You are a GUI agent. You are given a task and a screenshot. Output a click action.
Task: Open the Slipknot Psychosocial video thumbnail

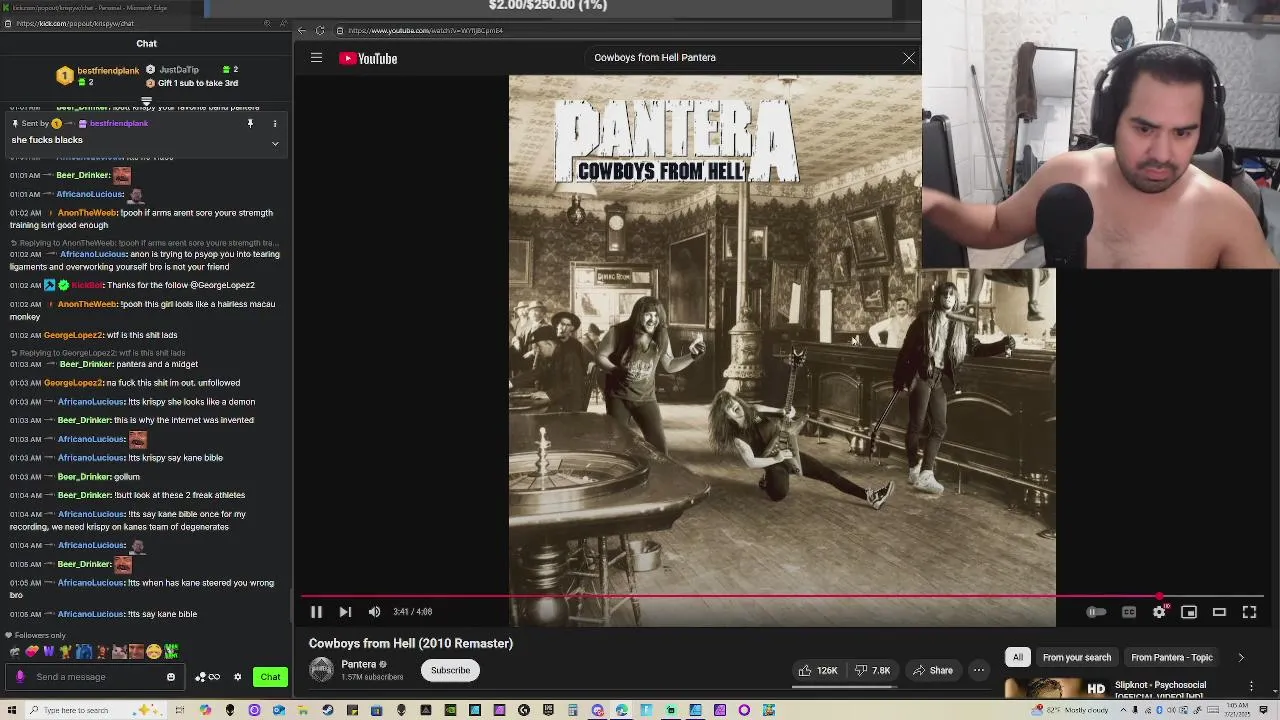coord(1056,688)
